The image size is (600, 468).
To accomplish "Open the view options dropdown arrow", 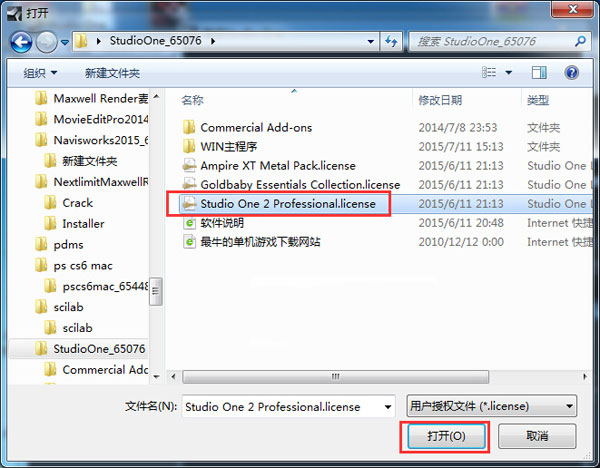I will [509, 72].
